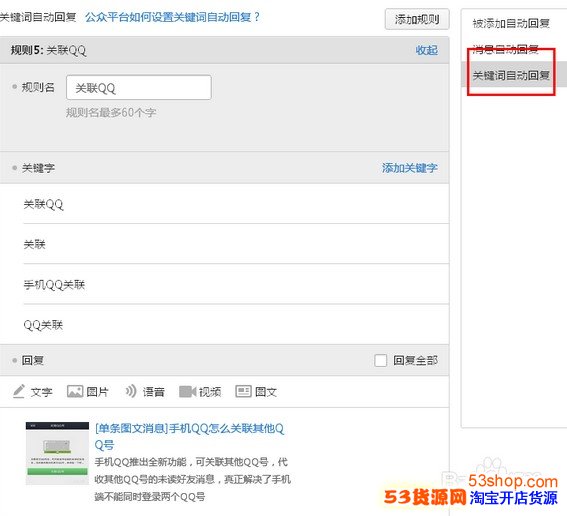Pick the 语音 voice reply icon
Image resolution: width=567 pixels, height=516 pixels.
(131, 391)
